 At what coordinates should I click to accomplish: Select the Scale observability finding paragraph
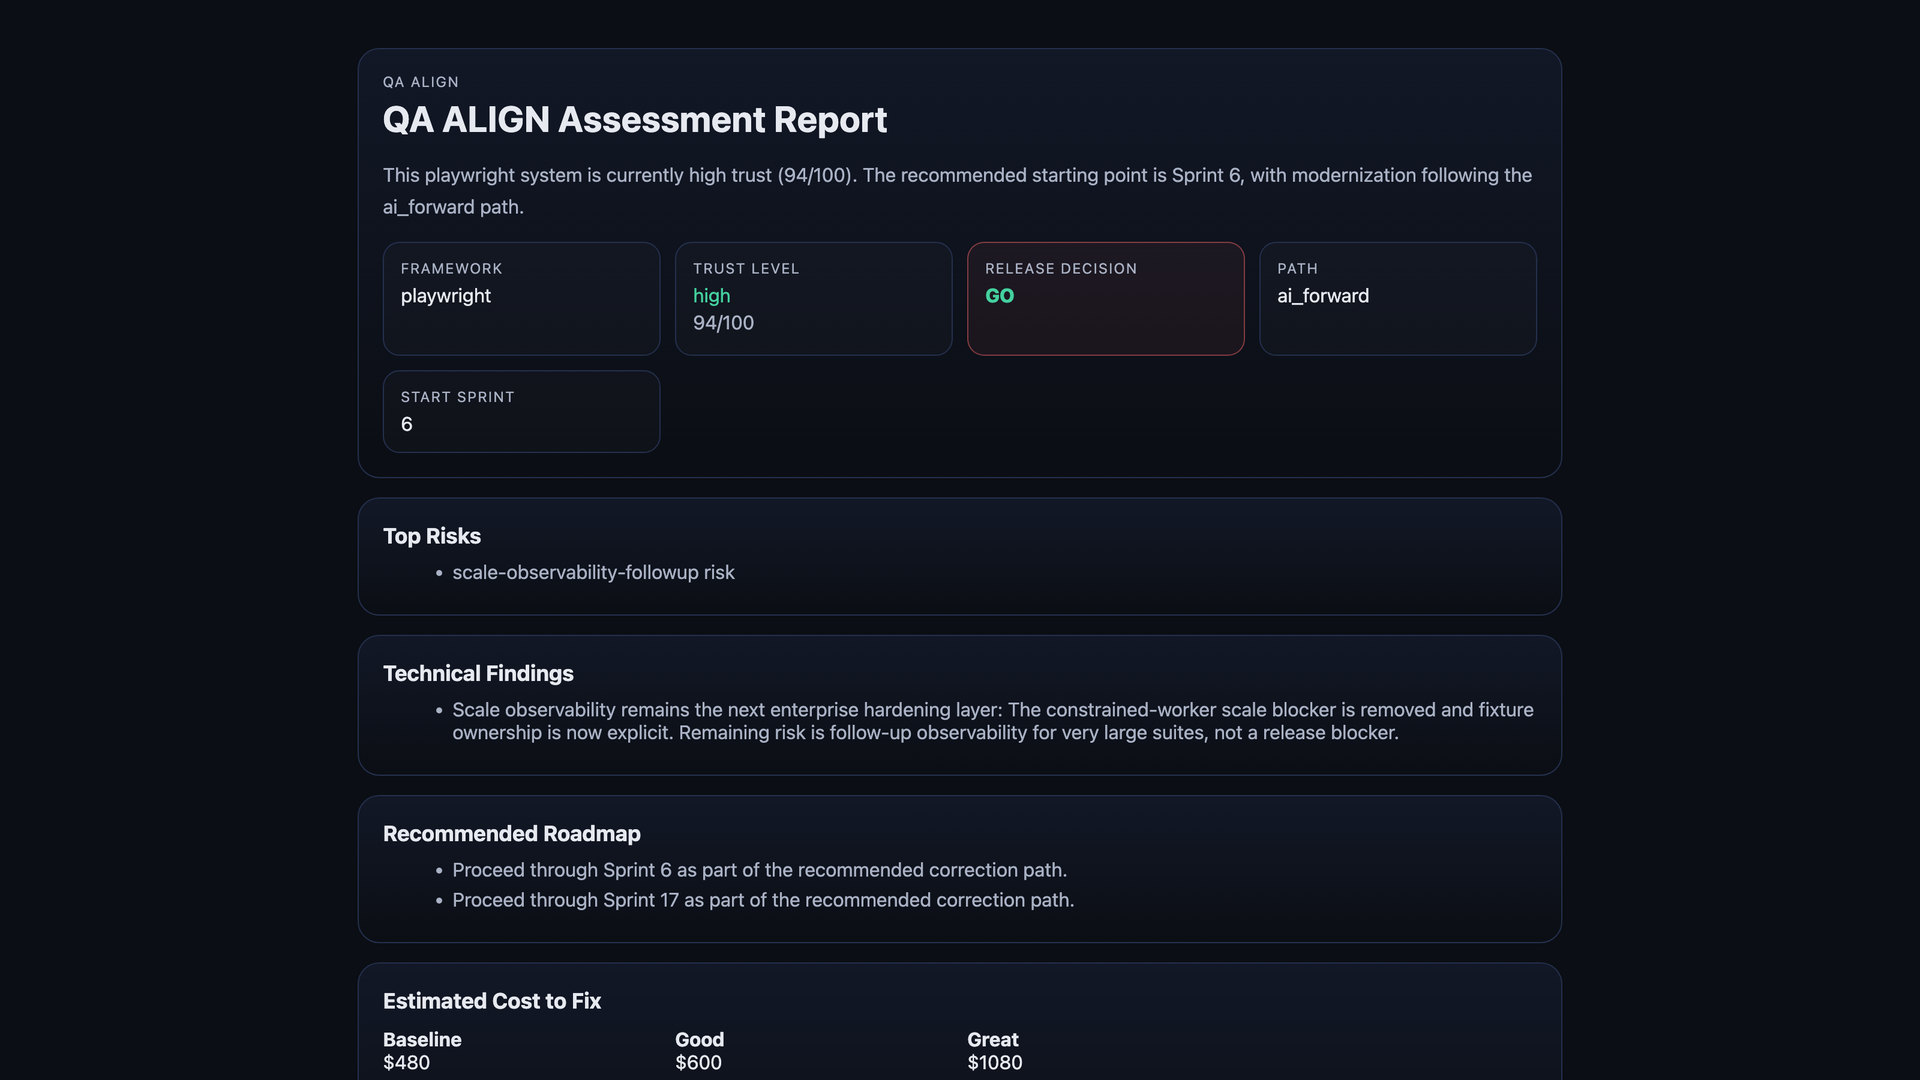coord(993,721)
